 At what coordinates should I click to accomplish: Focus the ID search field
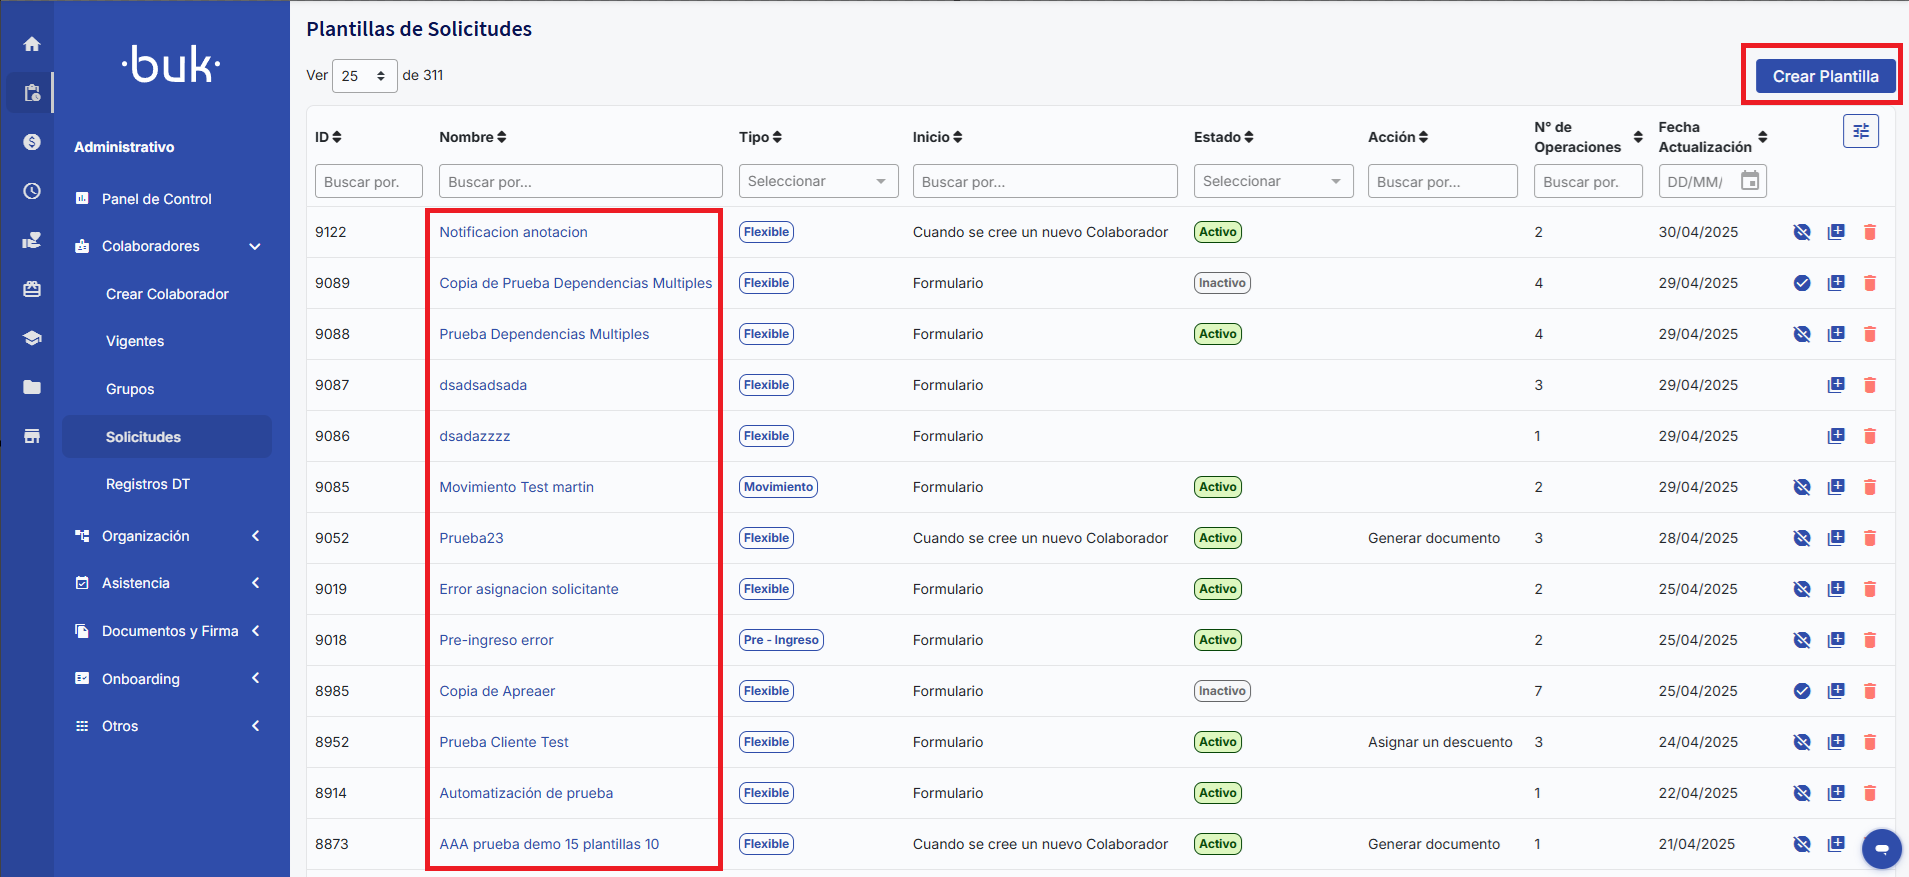coord(369,181)
